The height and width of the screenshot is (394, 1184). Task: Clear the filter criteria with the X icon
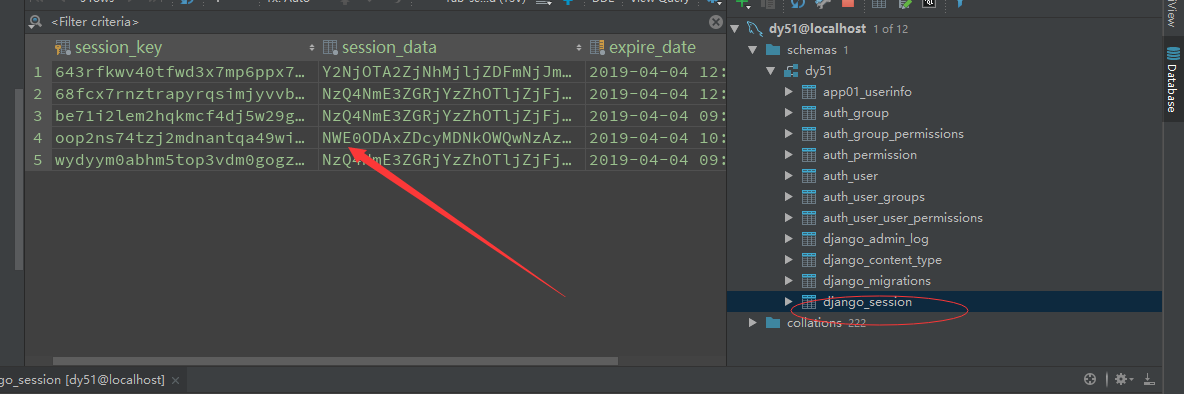(x=715, y=23)
